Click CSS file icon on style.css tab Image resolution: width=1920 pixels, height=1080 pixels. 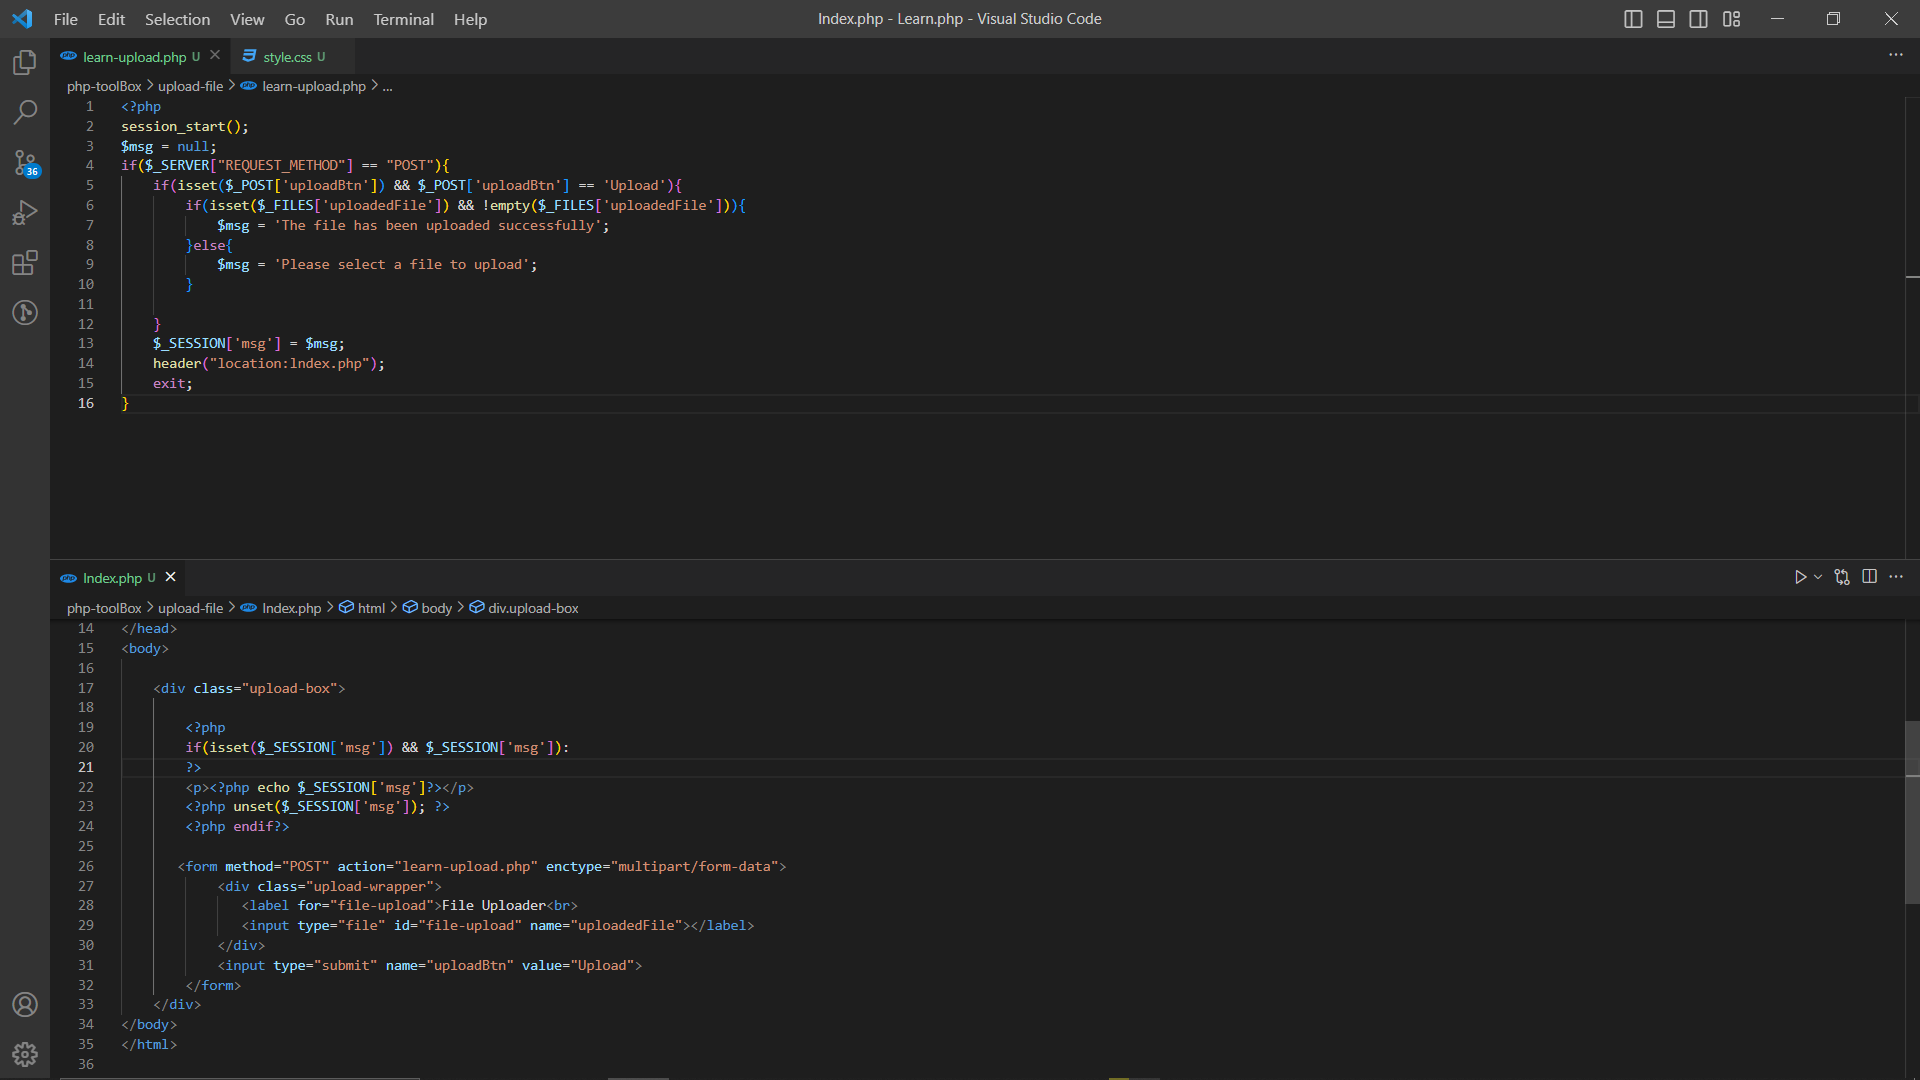click(x=249, y=57)
